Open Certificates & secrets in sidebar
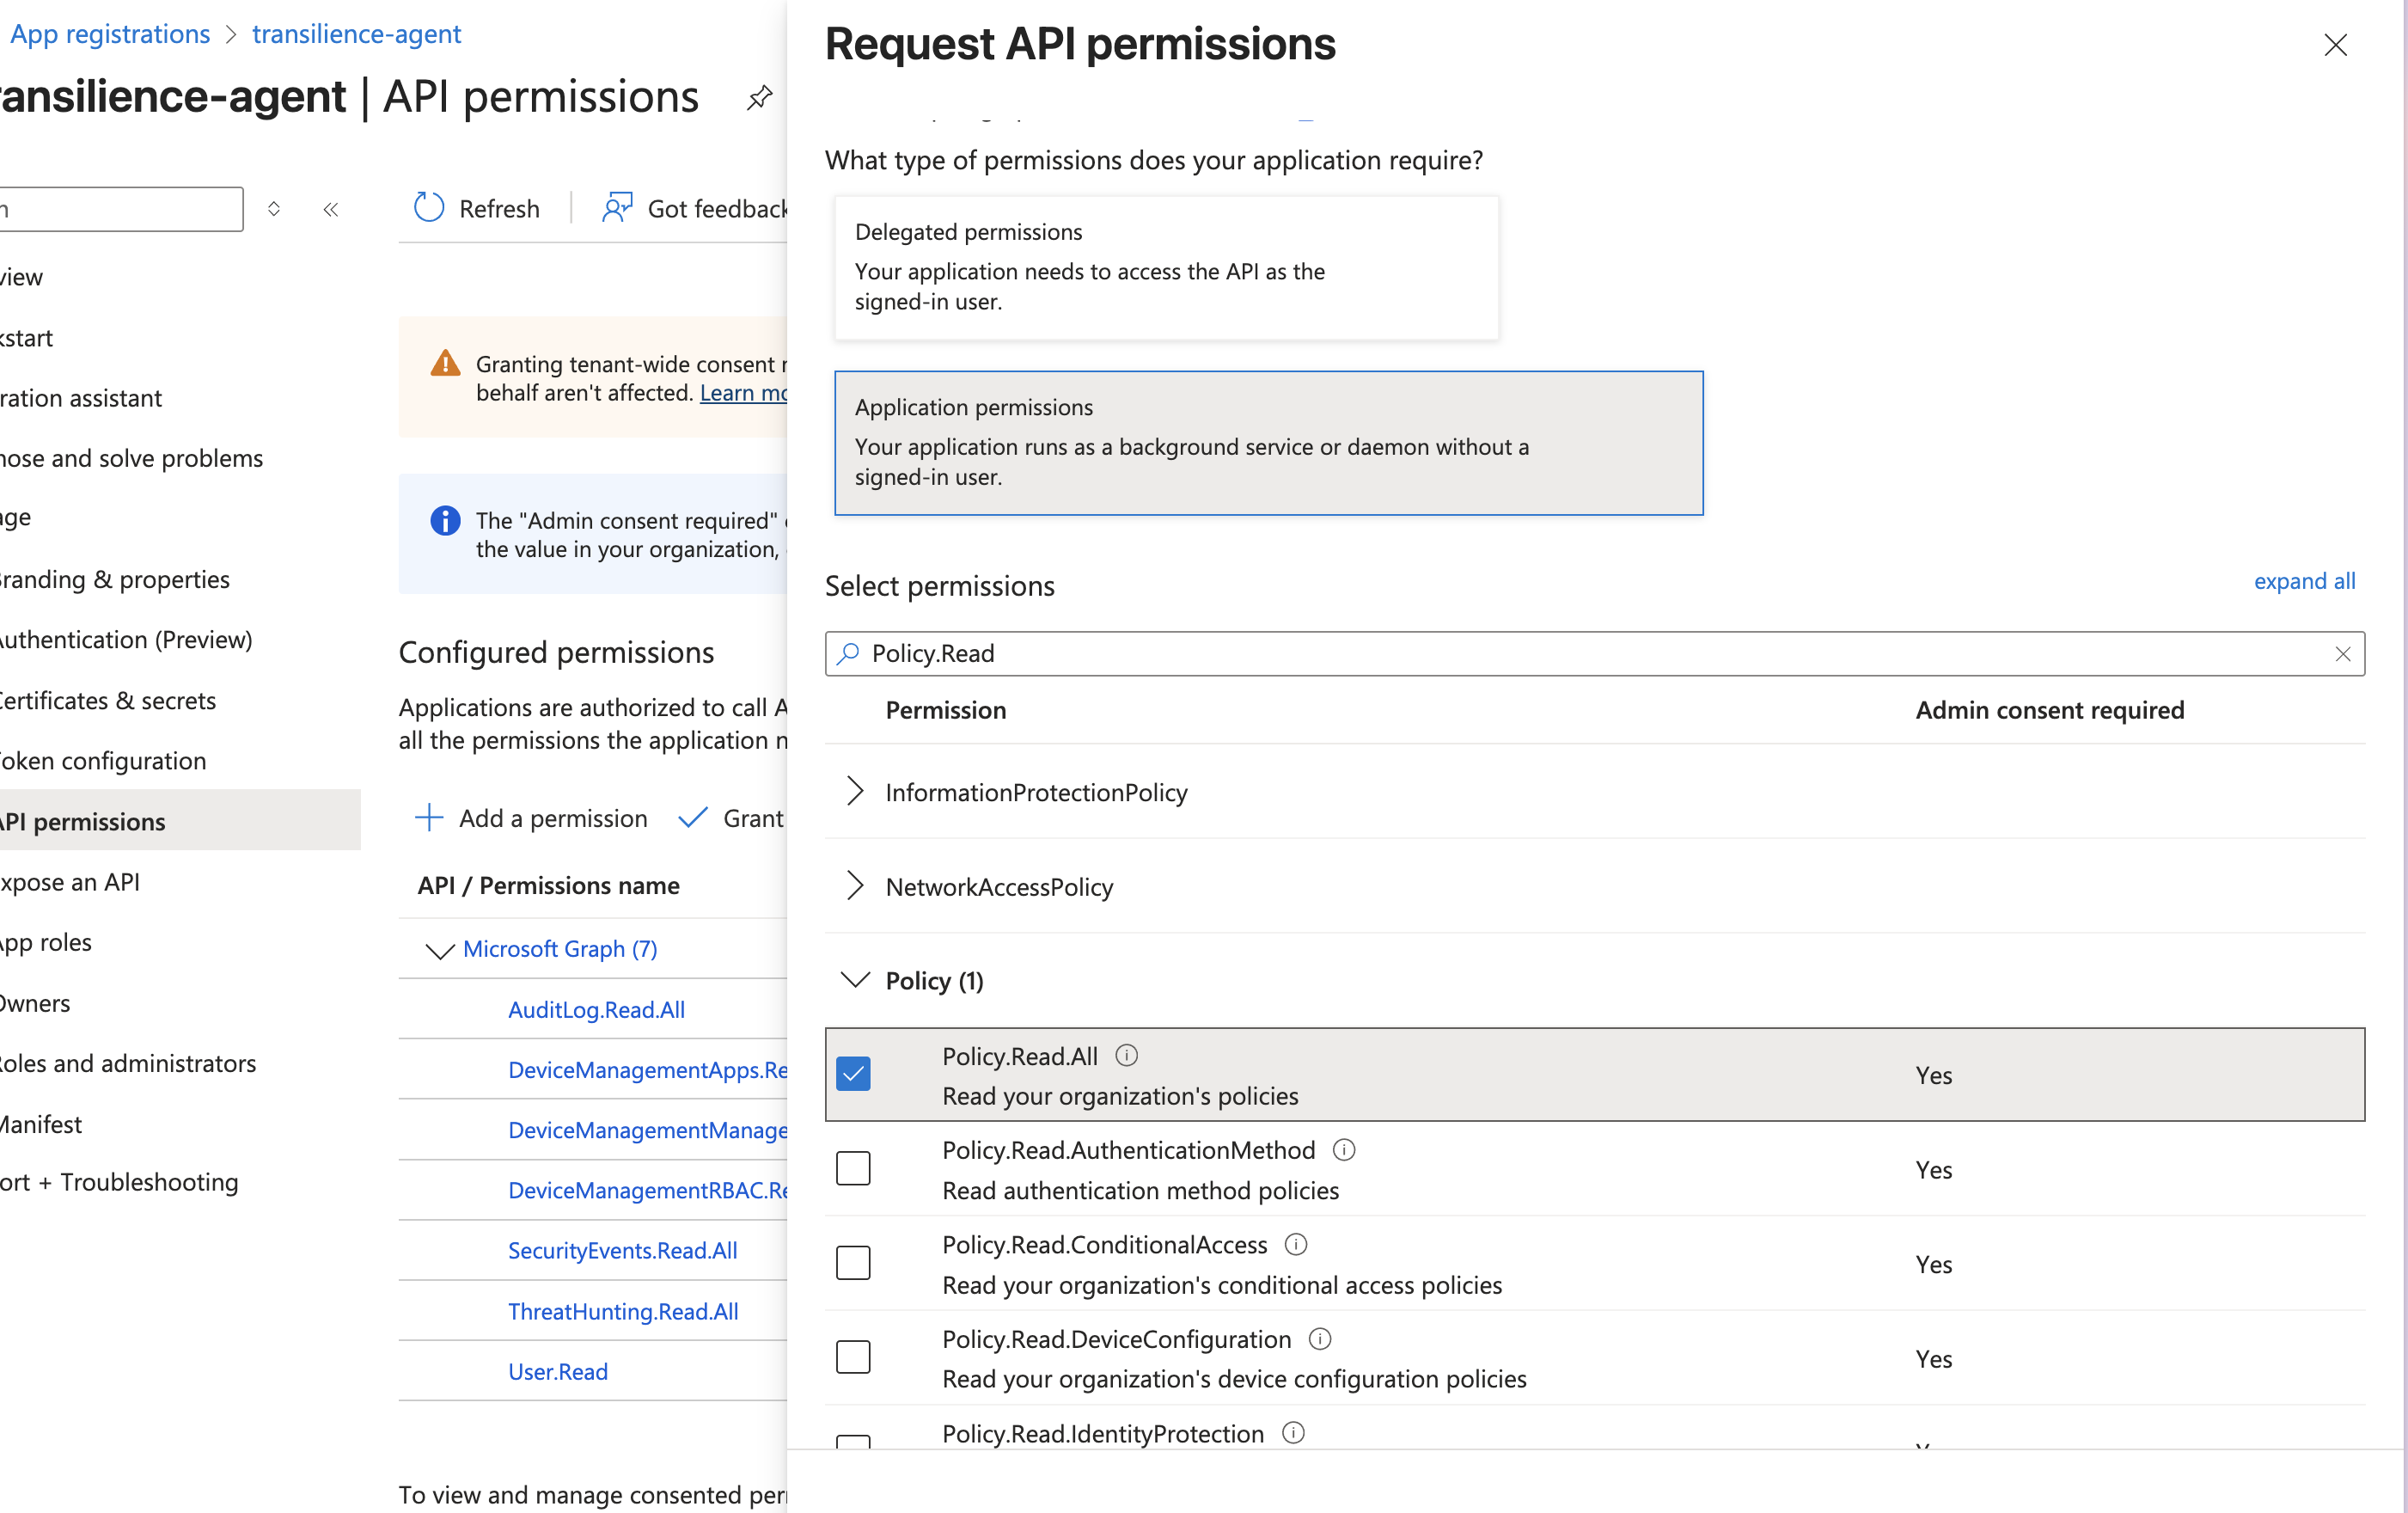The width and height of the screenshot is (2408, 1513). coord(108,700)
